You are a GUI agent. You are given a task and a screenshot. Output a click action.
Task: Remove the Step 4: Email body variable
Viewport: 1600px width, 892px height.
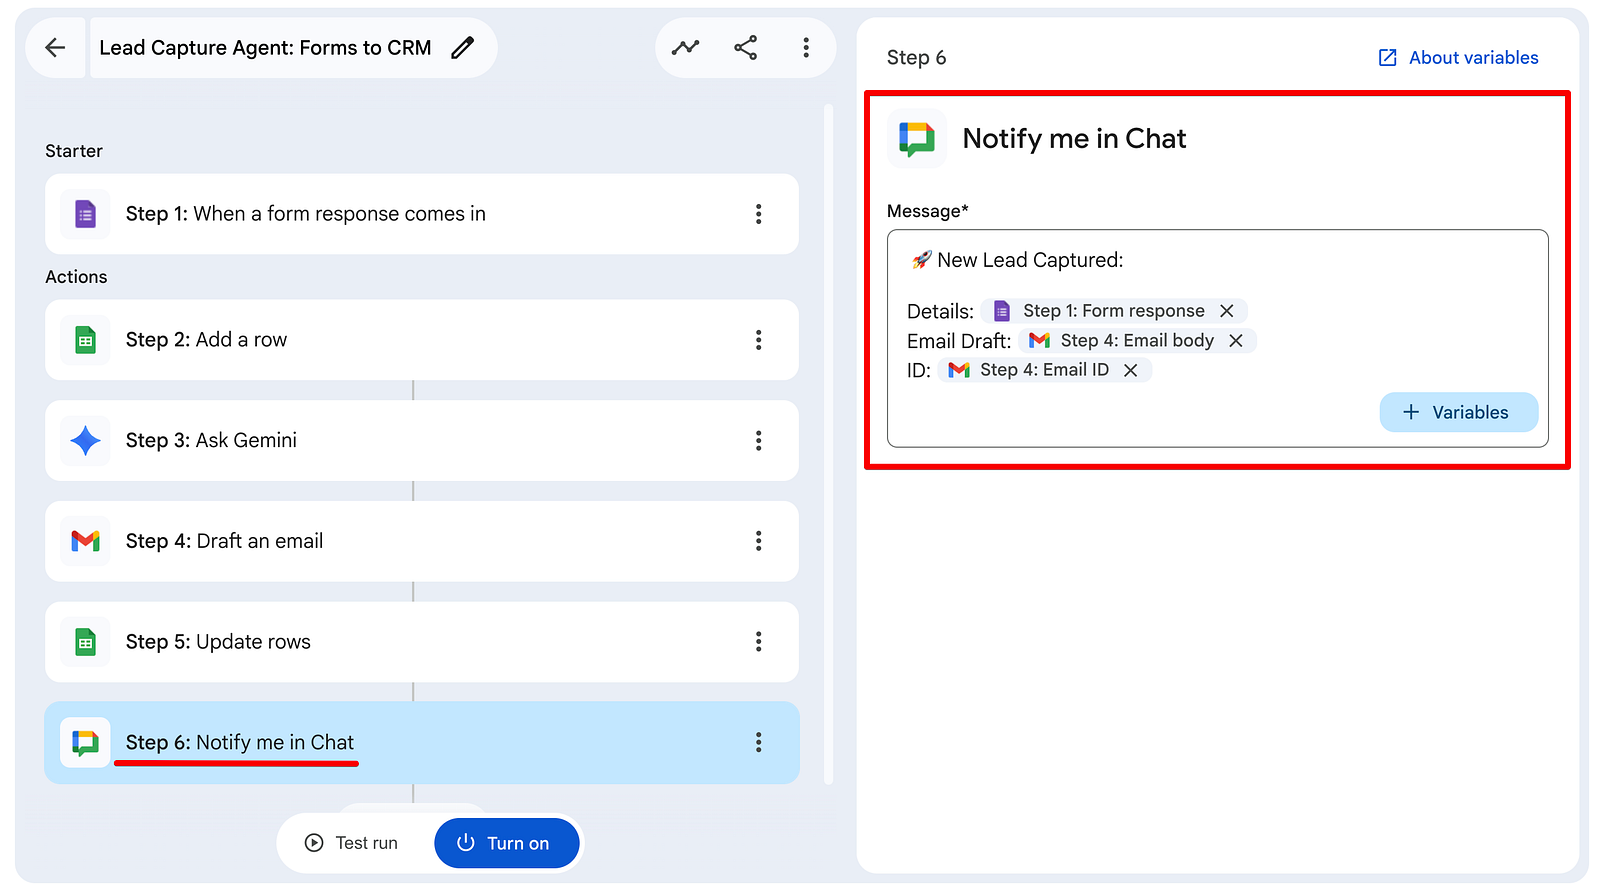click(1236, 341)
